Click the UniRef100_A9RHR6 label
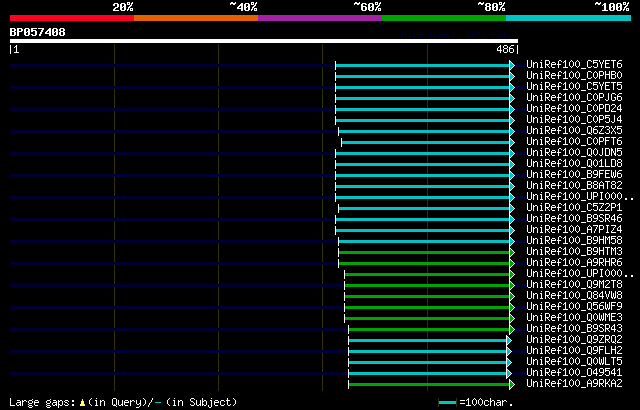Image resolution: width=640 pixels, height=410 pixels. [x=574, y=263]
